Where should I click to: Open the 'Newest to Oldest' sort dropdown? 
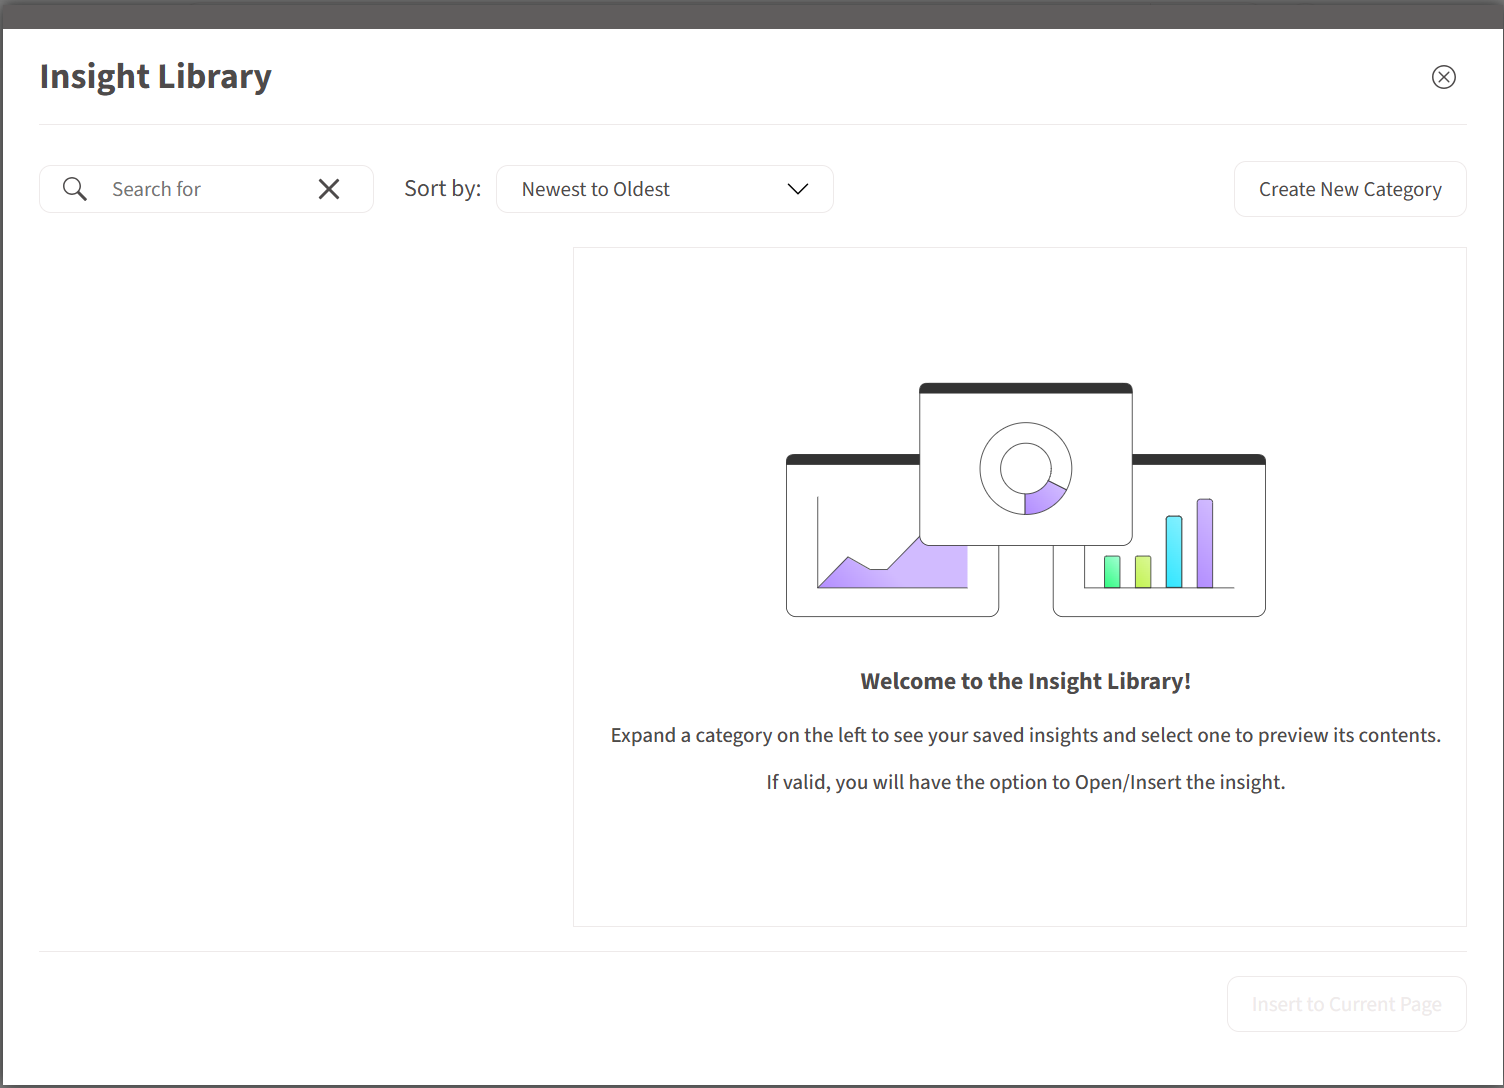point(664,189)
